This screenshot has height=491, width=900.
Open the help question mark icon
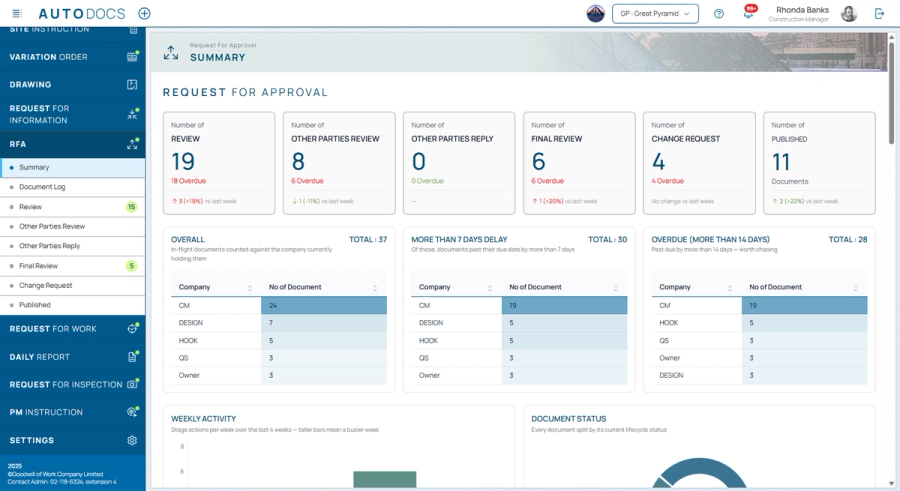coord(719,14)
